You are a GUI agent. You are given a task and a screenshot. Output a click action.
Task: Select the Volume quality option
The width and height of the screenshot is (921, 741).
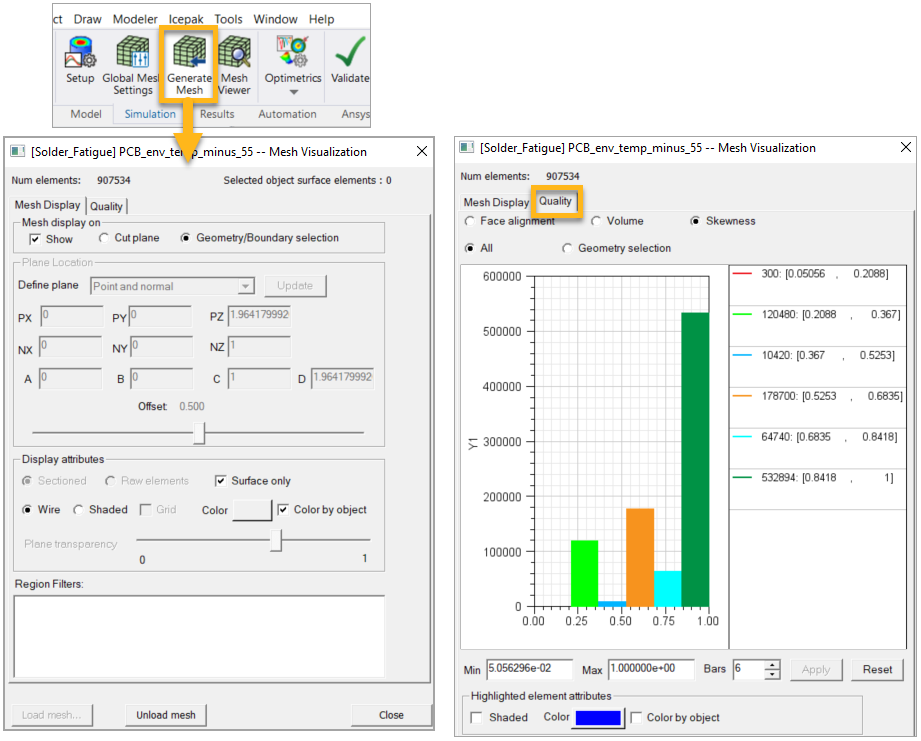pos(596,221)
